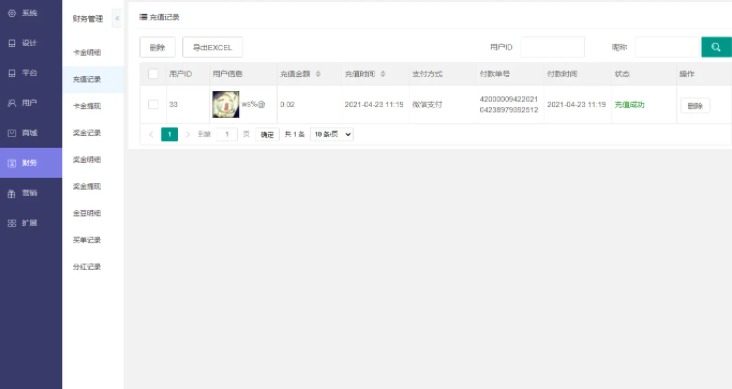
Task: Focus the jump-to-page number field
Action: (227, 134)
